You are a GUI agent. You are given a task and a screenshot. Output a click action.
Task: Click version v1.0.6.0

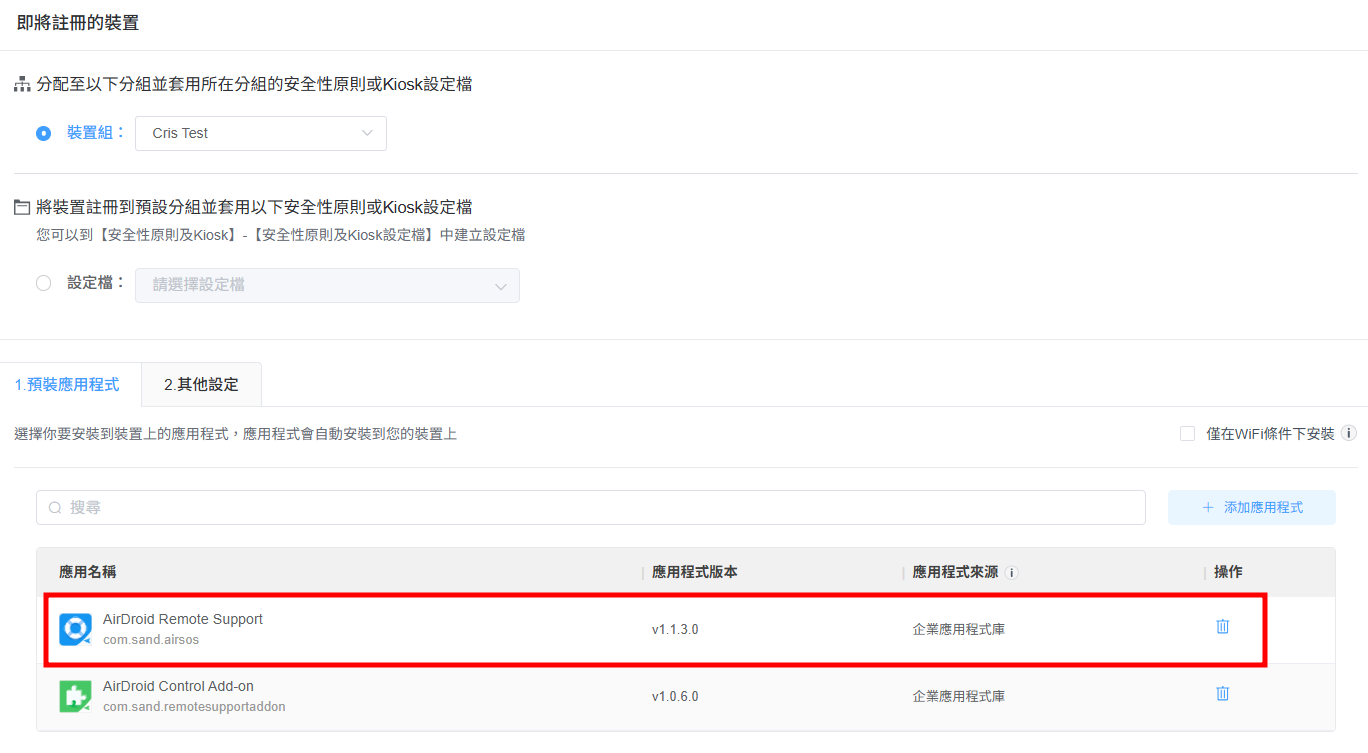(675, 696)
